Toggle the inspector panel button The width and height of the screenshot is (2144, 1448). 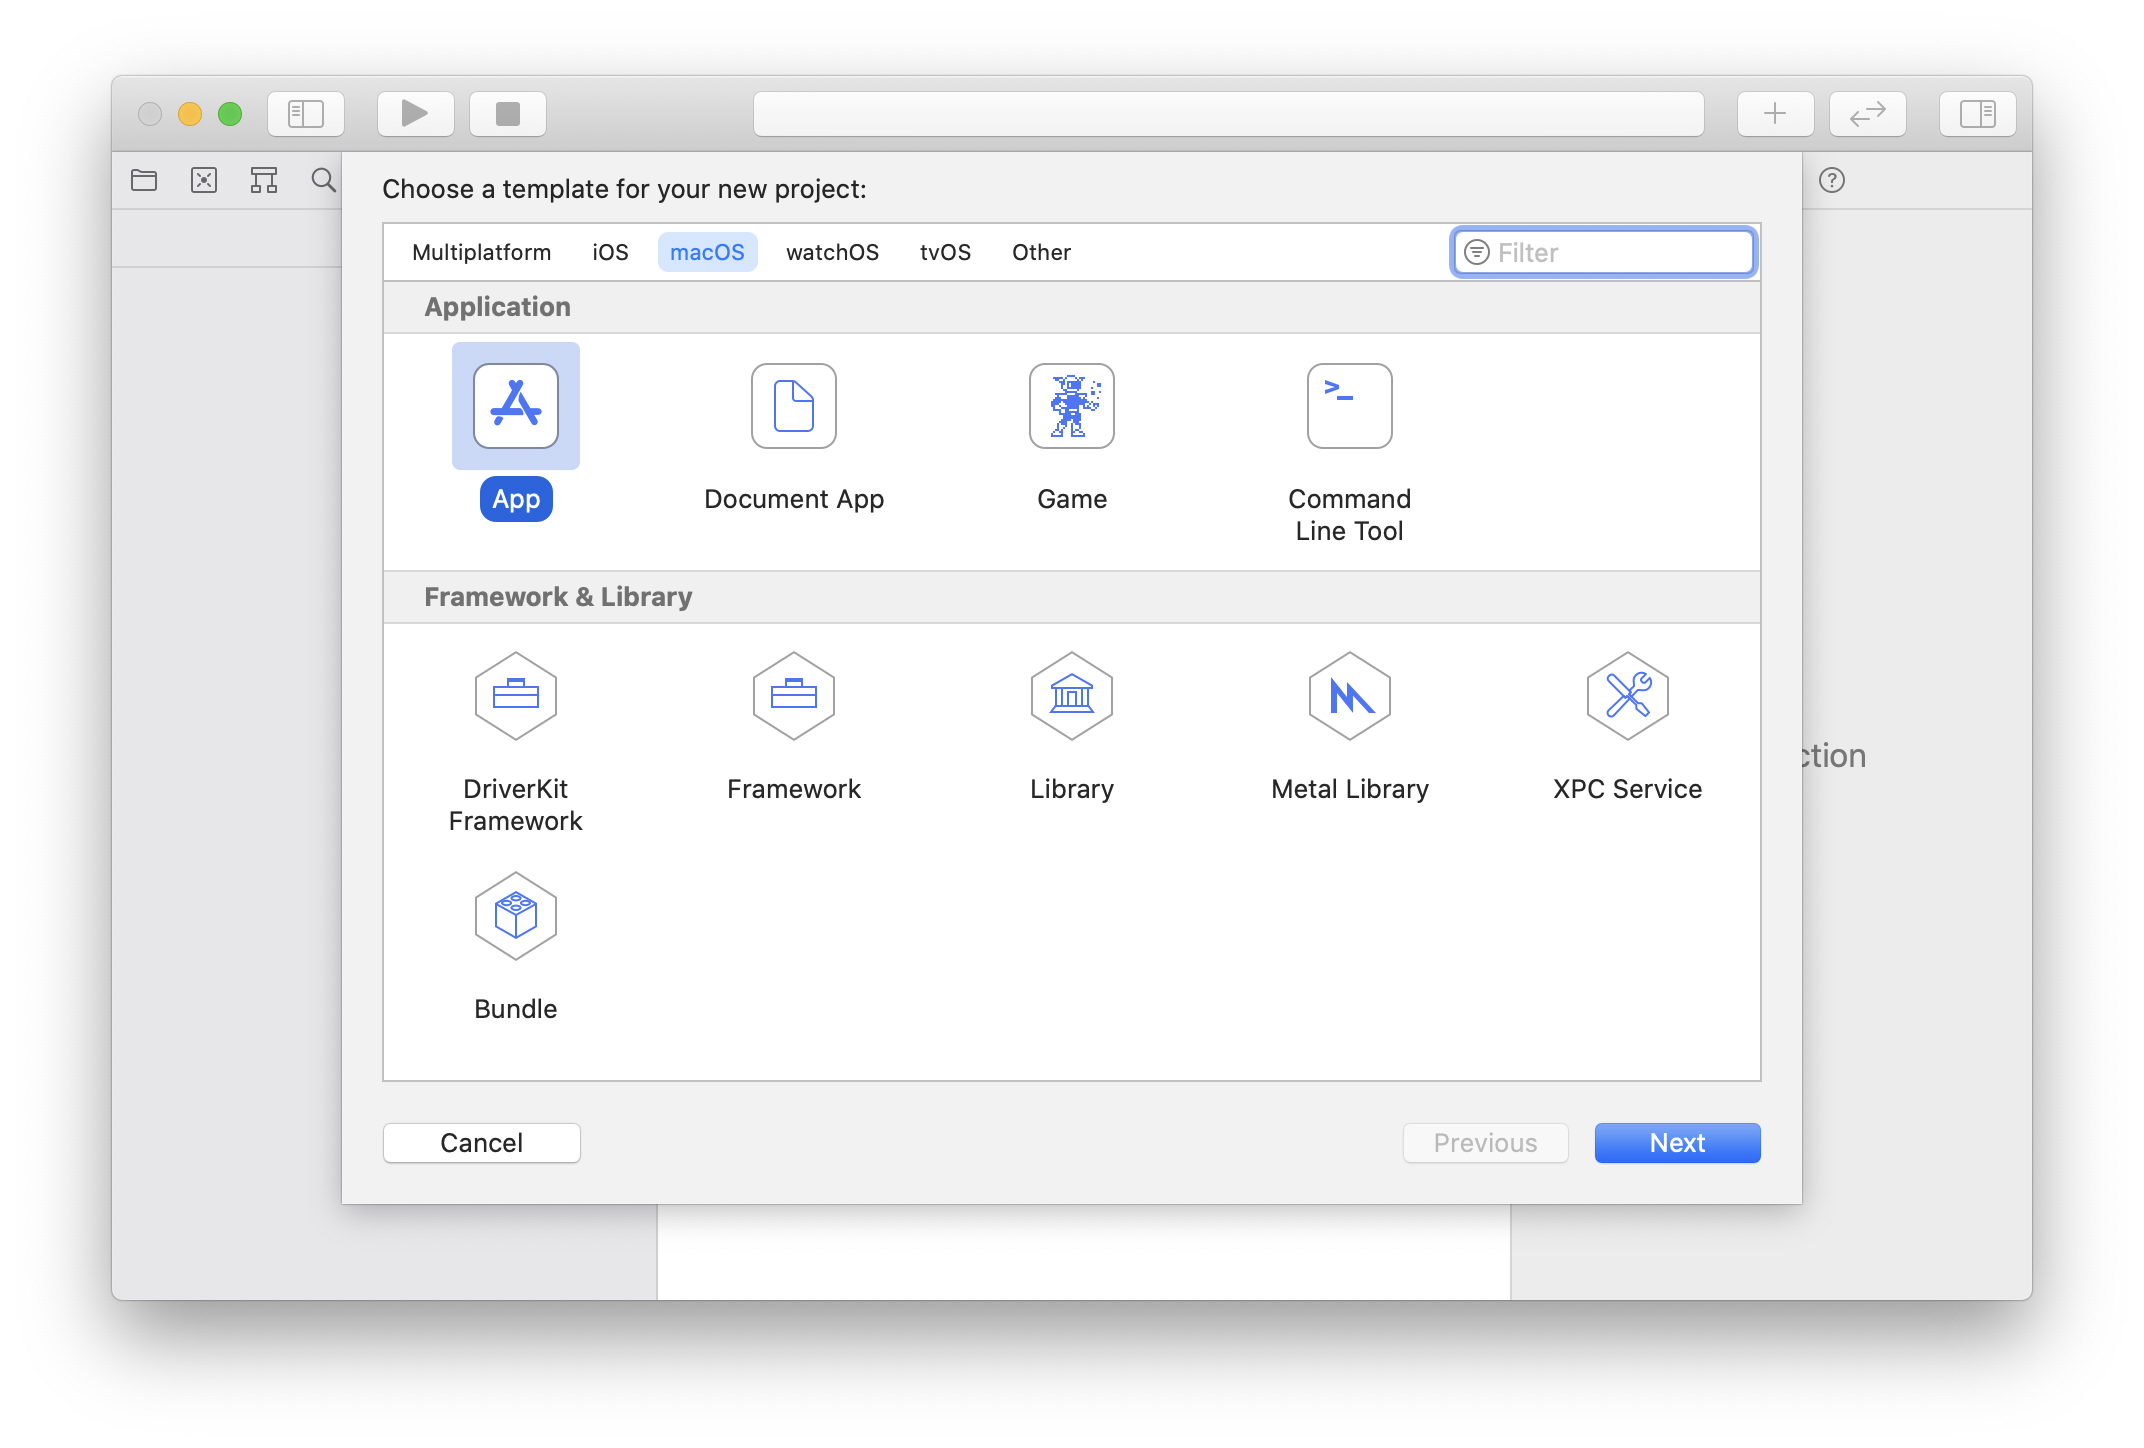click(x=1977, y=114)
